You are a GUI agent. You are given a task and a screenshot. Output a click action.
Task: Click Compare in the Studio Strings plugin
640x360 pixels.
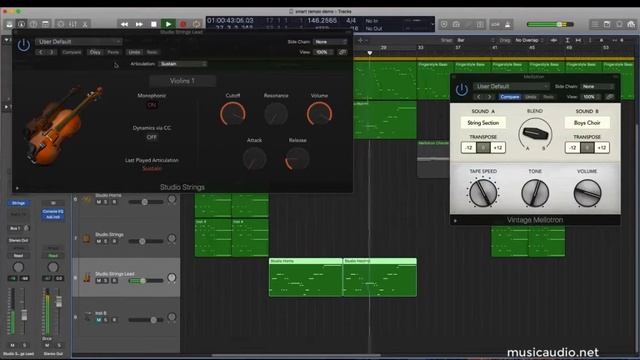(71, 52)
